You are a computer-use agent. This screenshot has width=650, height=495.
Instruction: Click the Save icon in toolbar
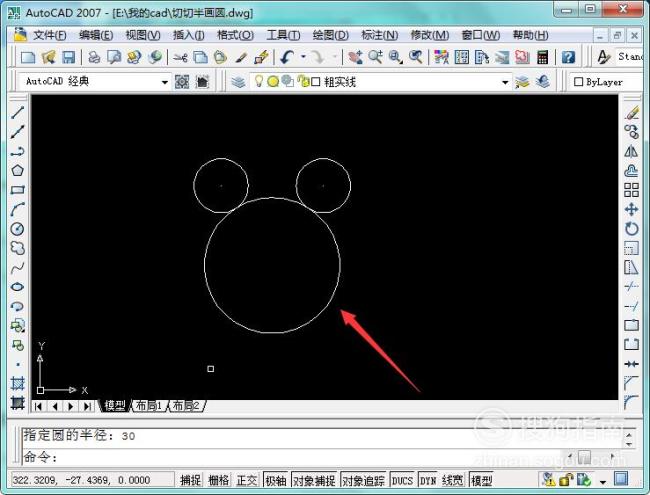pyautogui.click(x=69, y=57)
